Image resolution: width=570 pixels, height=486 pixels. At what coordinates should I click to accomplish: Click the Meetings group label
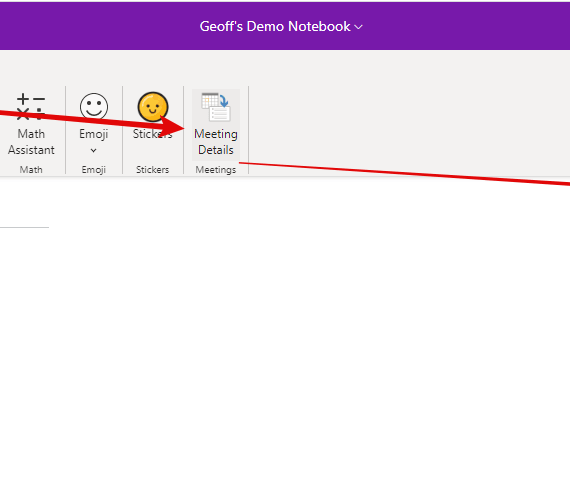[x=216, y=170]
